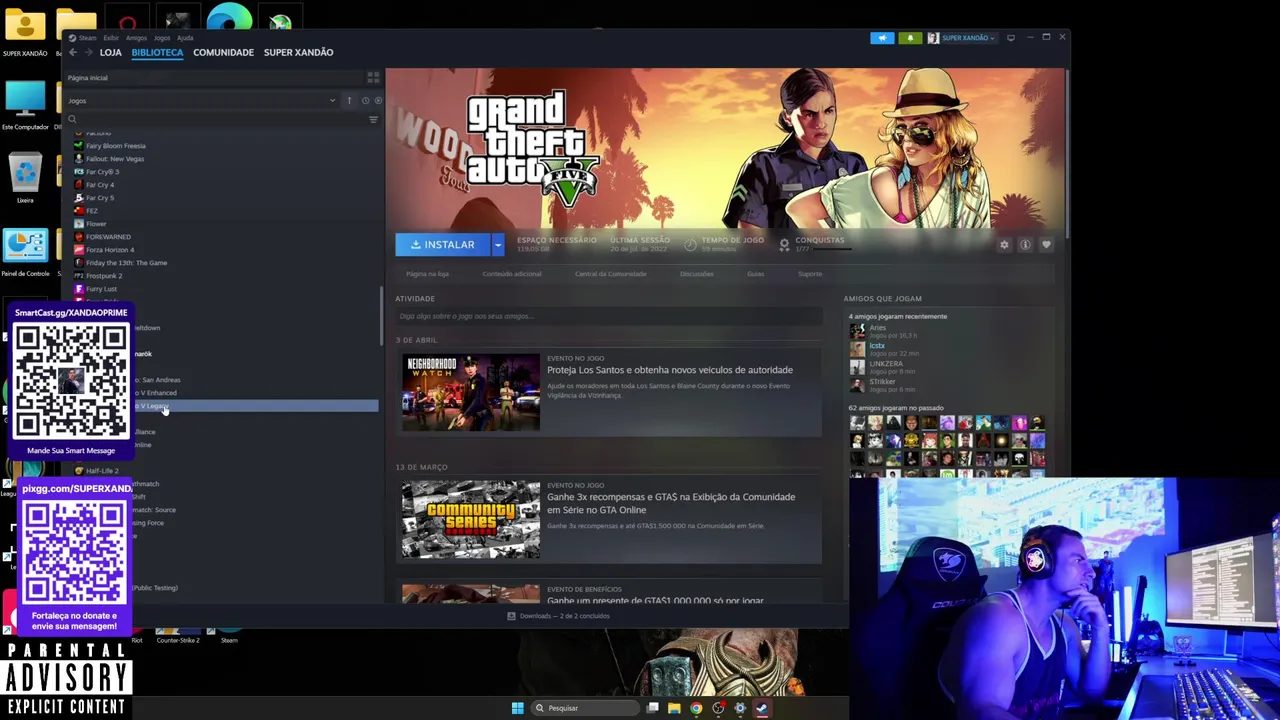The image size is (1280, 720).
Task: Select the BIBLIOTECA tab
Action: tap(157, 52)
